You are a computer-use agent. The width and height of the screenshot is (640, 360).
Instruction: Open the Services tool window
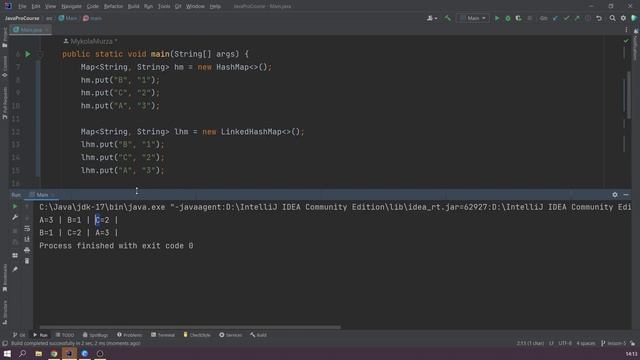[231, 335]
